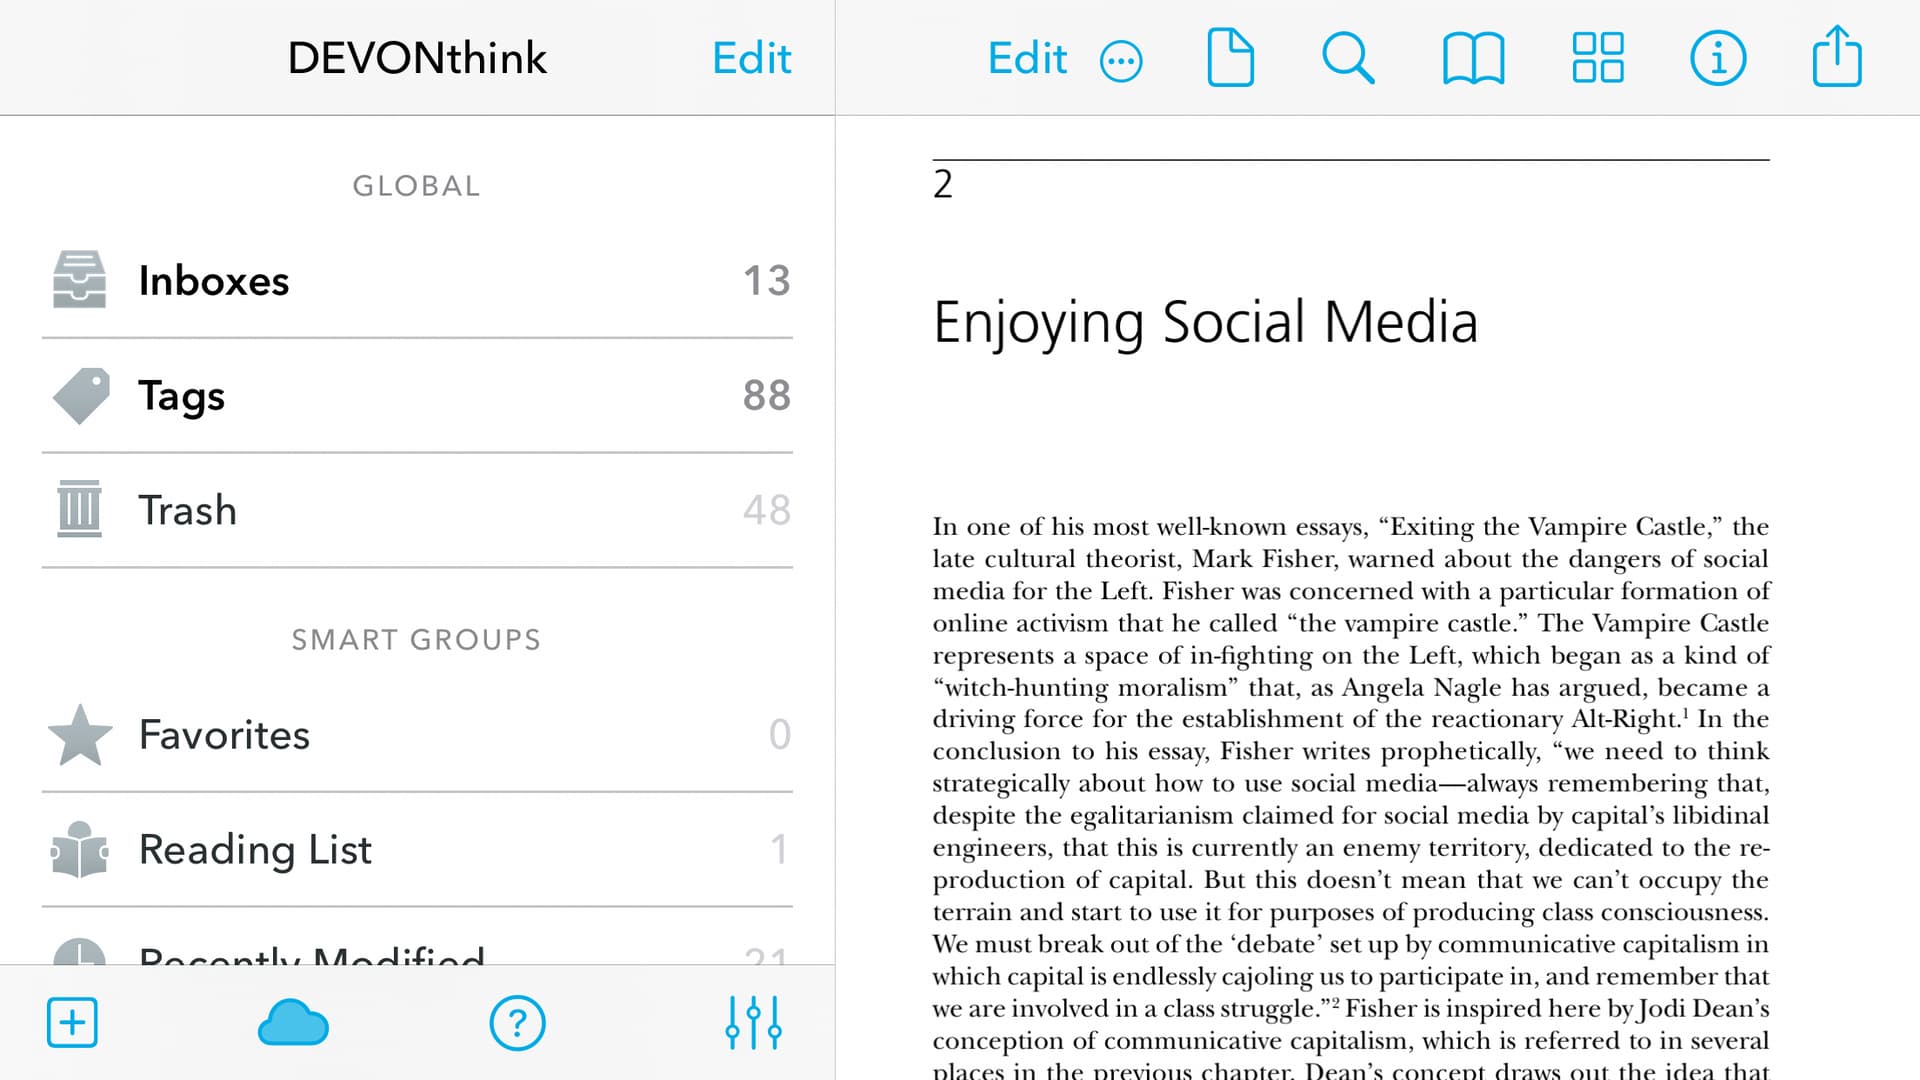Open the book reading view icon
This screenshot has width=1920, height=1080.
(1473, 58)
